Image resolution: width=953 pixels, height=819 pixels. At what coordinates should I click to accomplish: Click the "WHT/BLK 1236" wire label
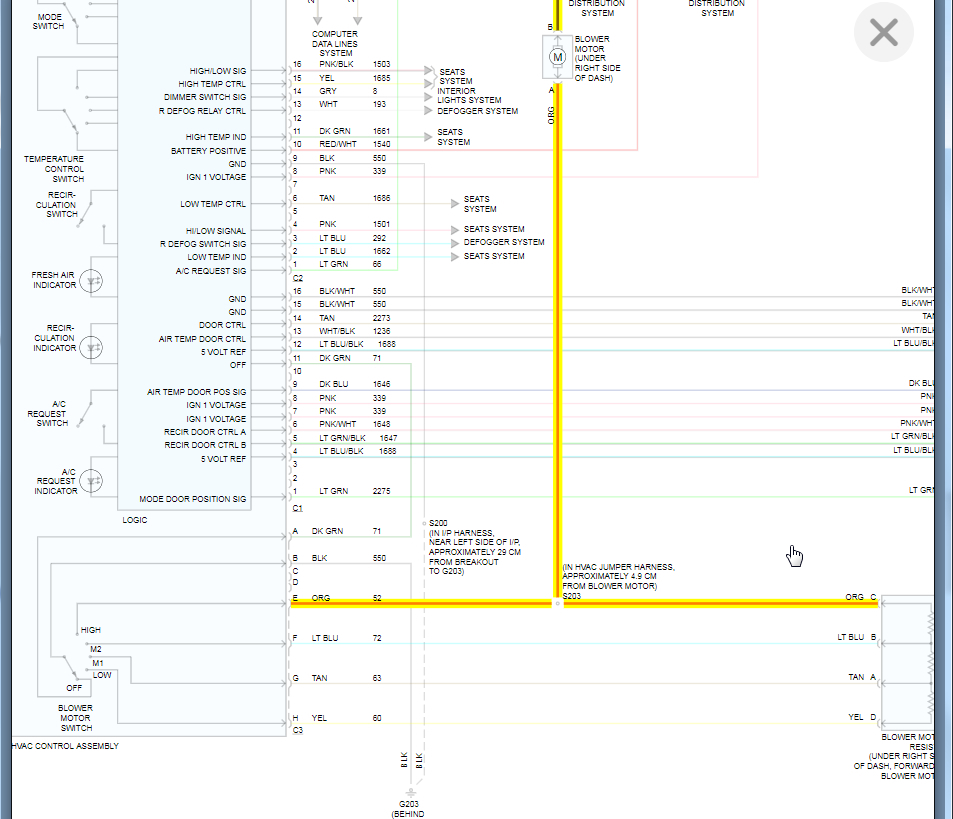click(354, 331)
